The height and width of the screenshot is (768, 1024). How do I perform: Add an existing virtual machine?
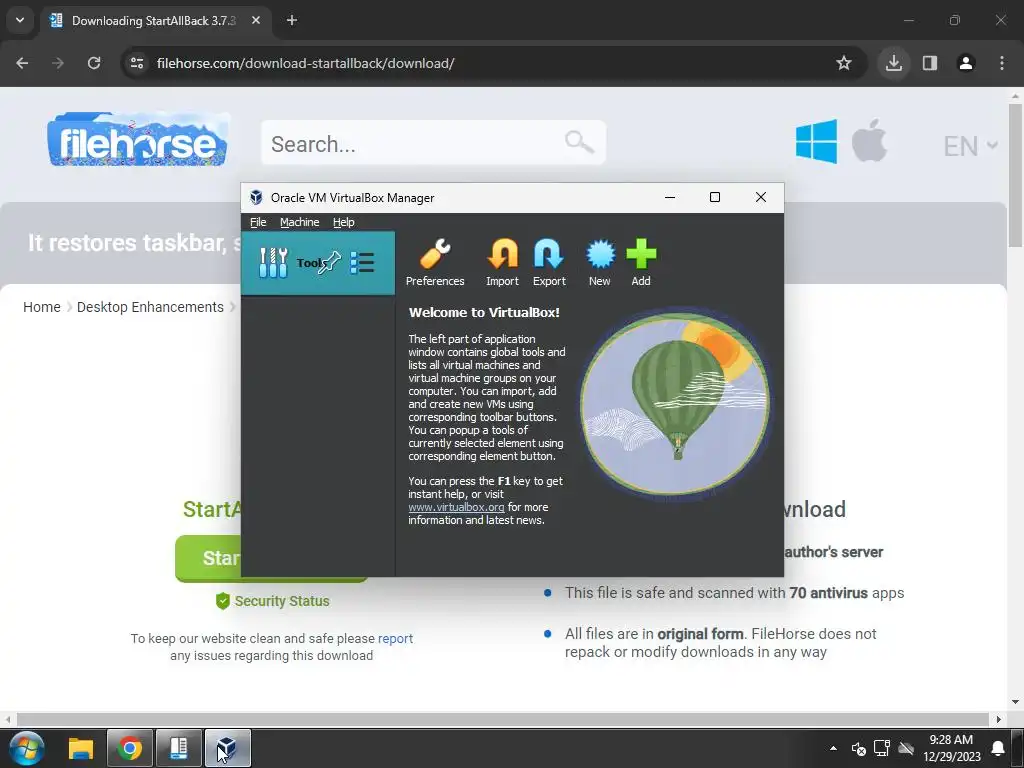click(641, 263)
